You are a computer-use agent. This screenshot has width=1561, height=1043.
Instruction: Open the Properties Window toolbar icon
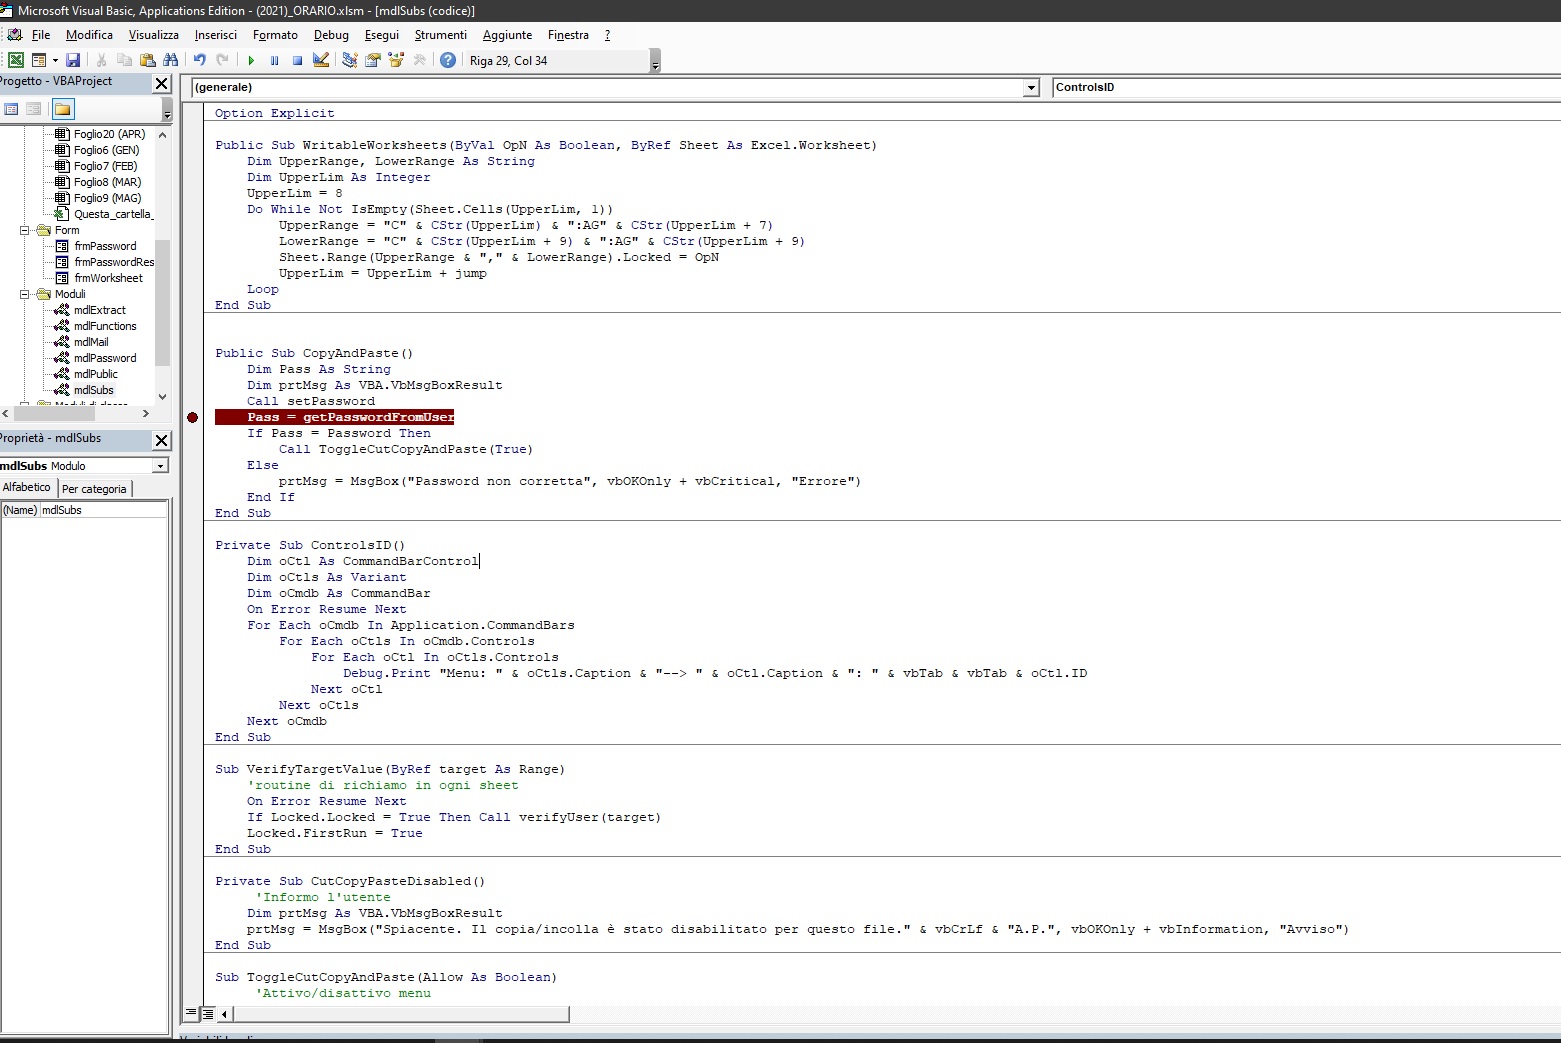coord(372,60)
